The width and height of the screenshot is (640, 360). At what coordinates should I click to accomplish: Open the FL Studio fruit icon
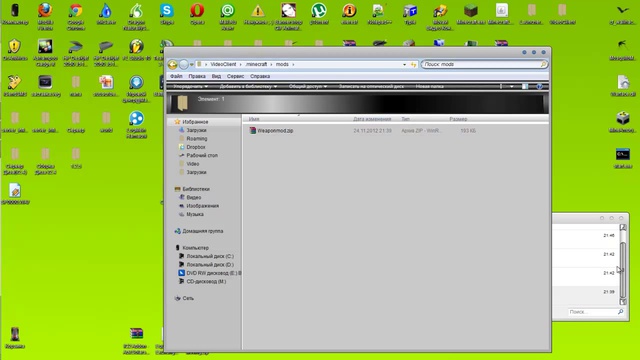[136, 47]
